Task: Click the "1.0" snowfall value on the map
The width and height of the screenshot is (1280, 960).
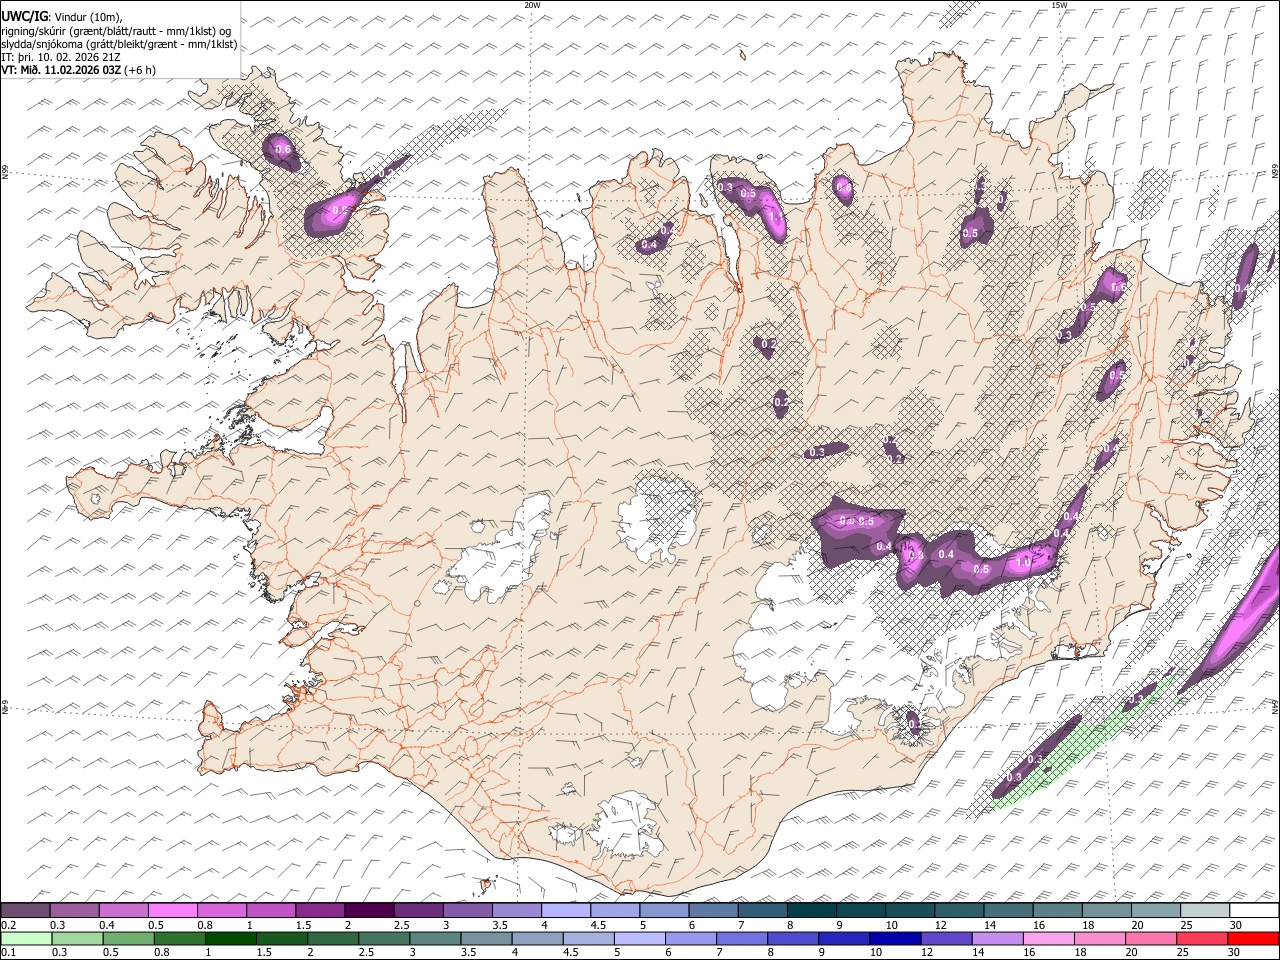Action: point(1024,563)
